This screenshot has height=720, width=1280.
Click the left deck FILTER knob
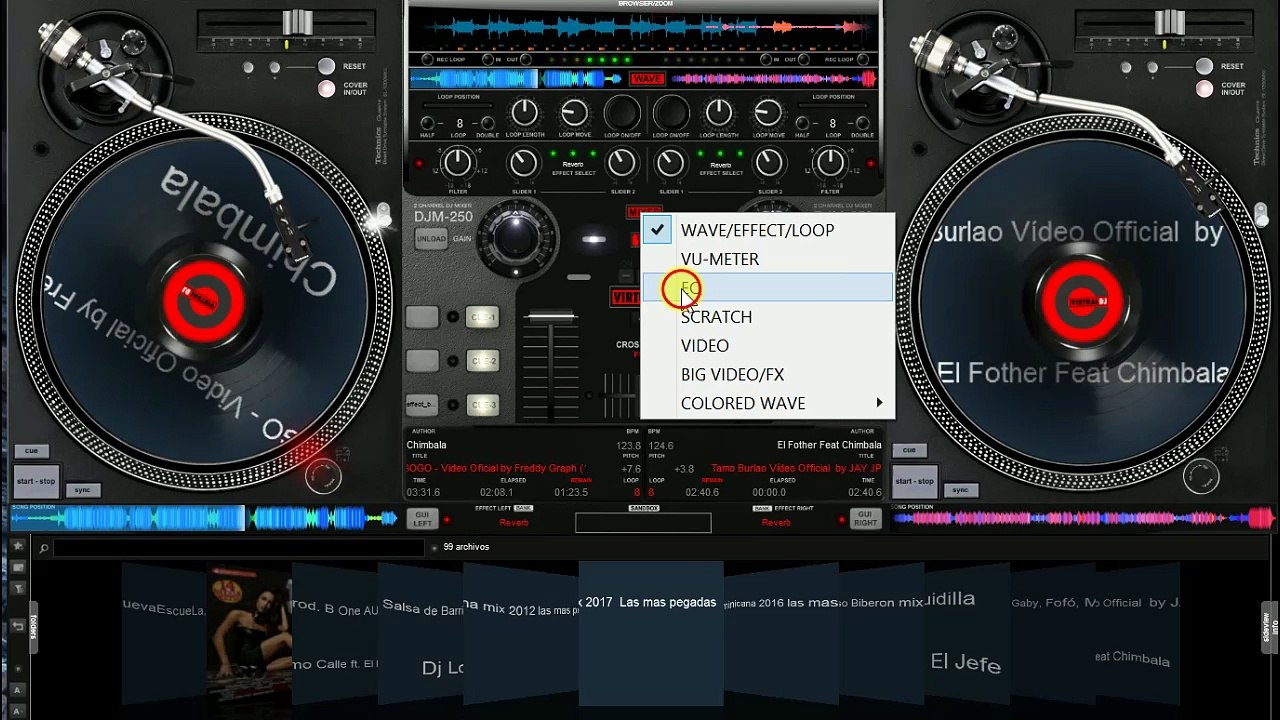pos(458,162)
